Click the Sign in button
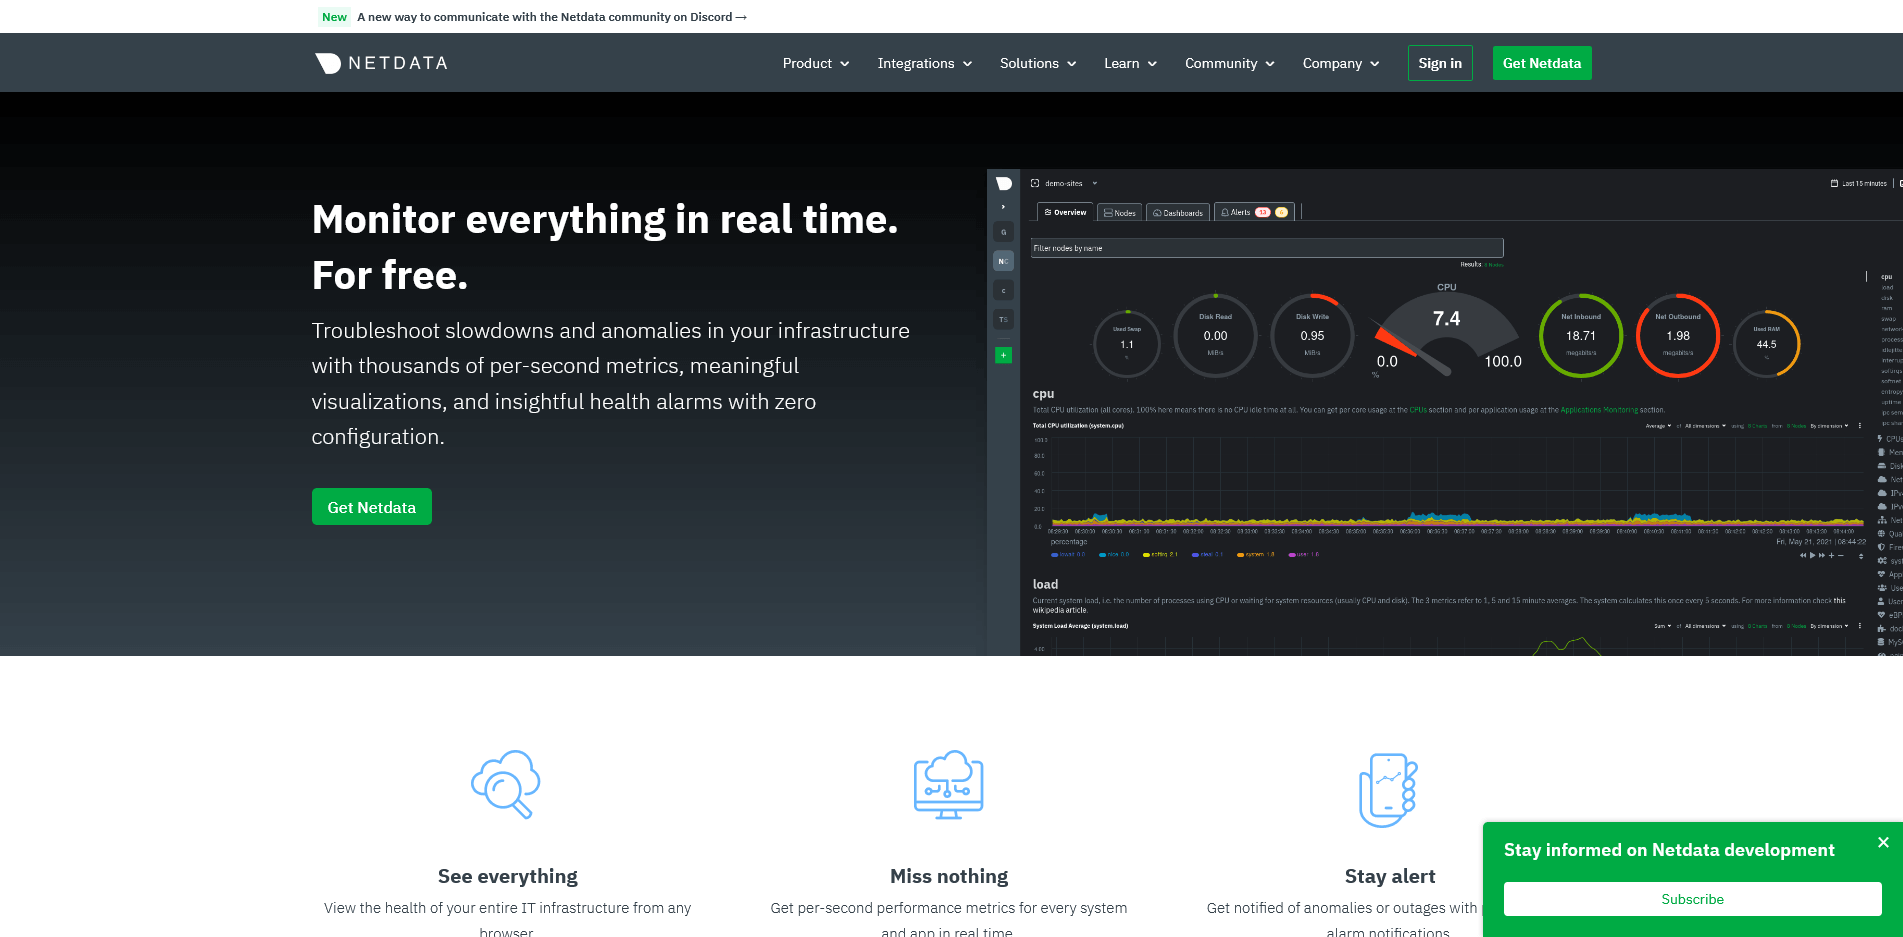The image size is (1903, 937). point(1440,63)
